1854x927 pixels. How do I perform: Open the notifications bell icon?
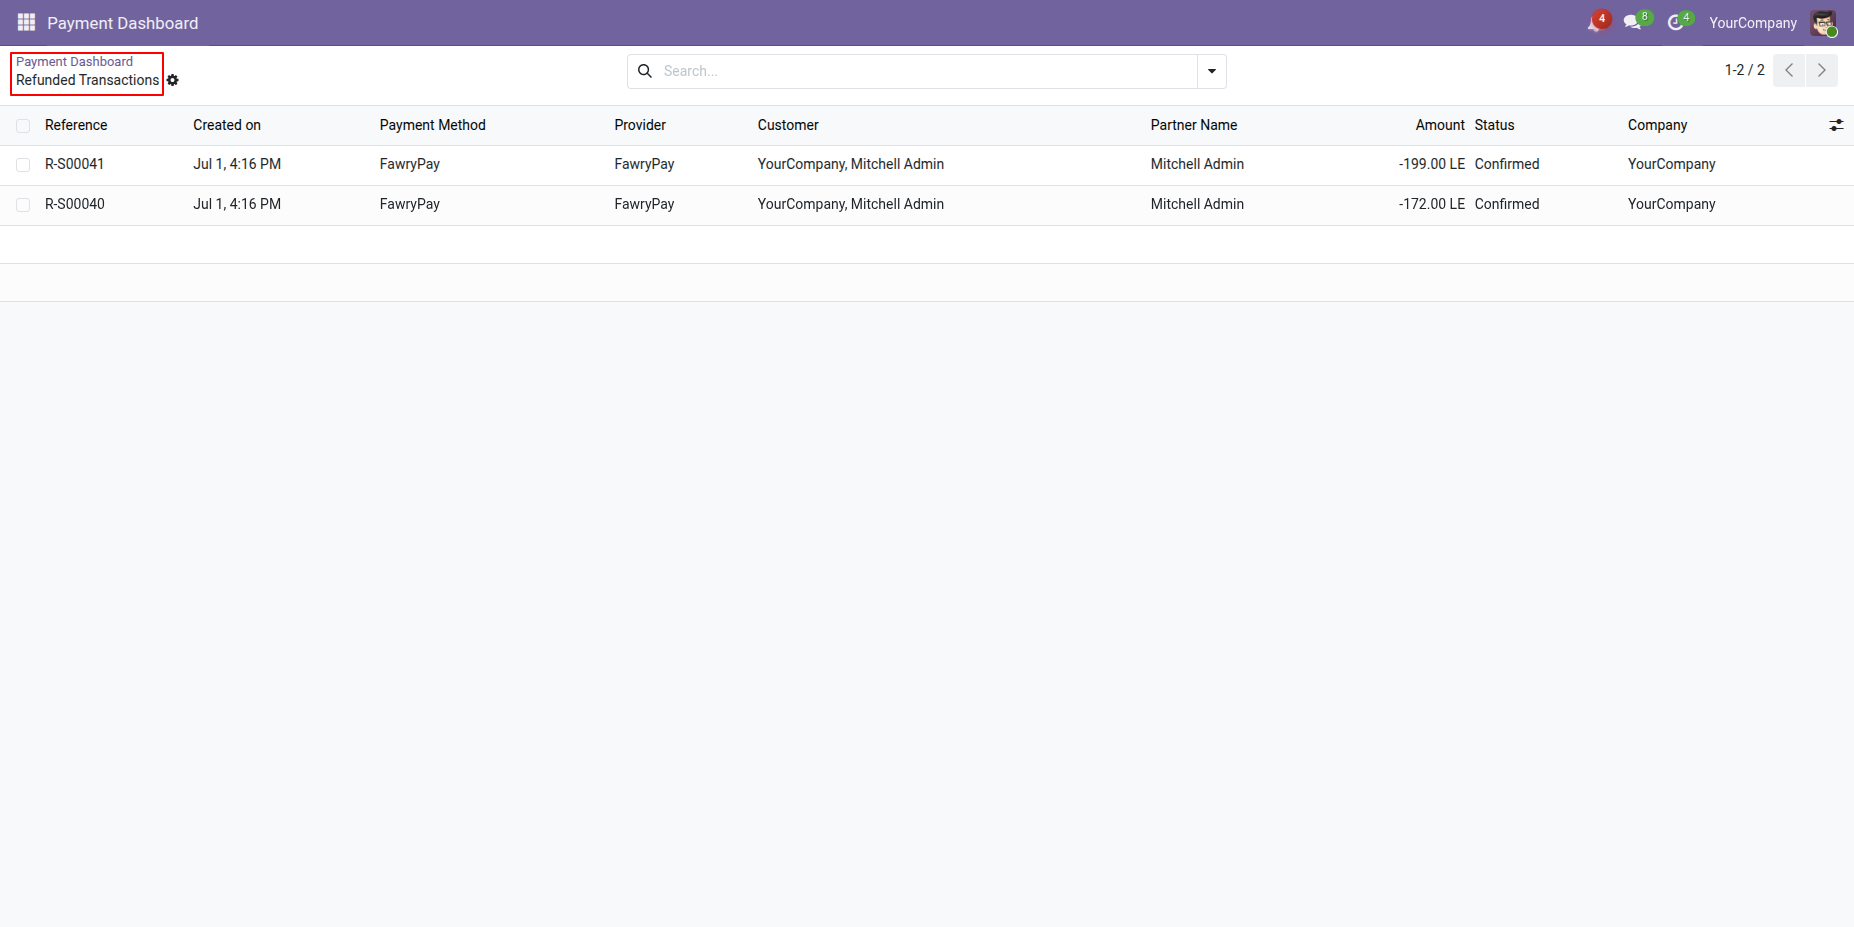pyautogui.click(x=1595, y=23)
